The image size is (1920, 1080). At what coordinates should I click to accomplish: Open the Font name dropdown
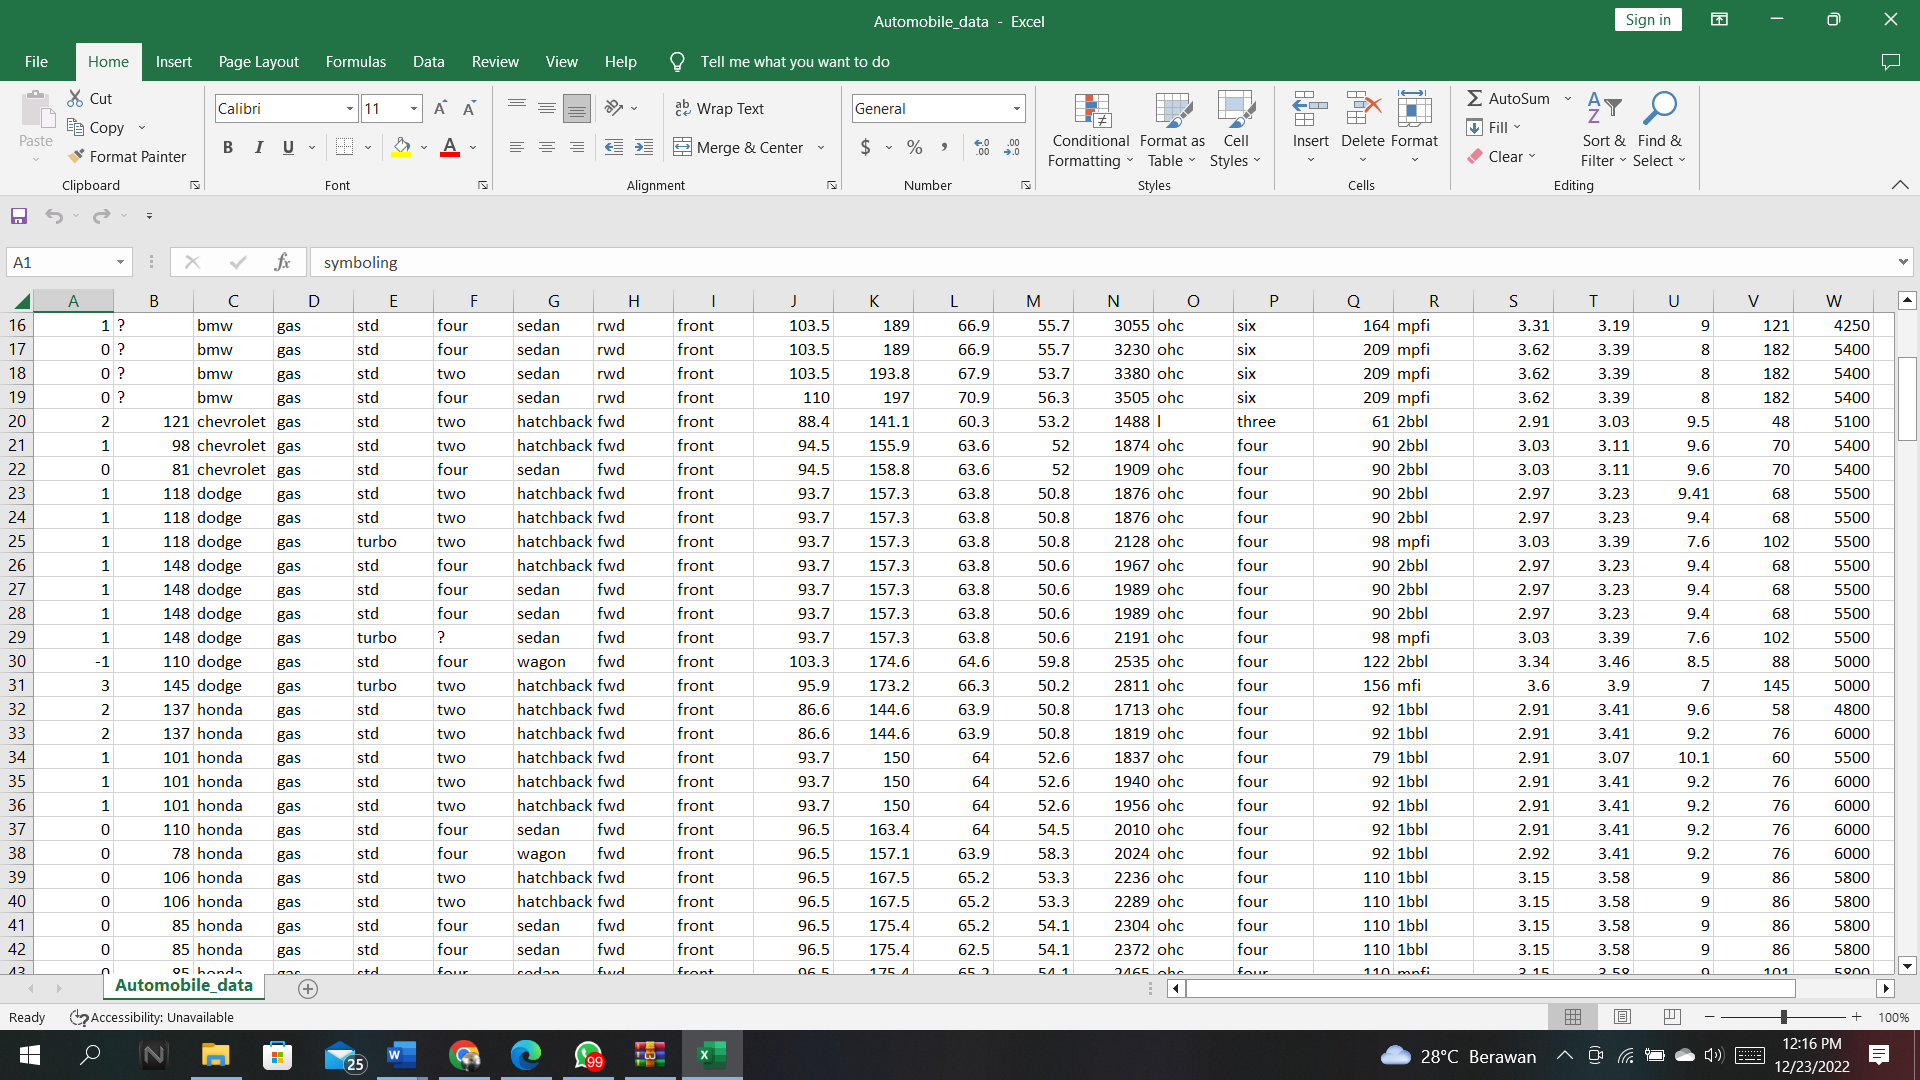click(350, 108)
